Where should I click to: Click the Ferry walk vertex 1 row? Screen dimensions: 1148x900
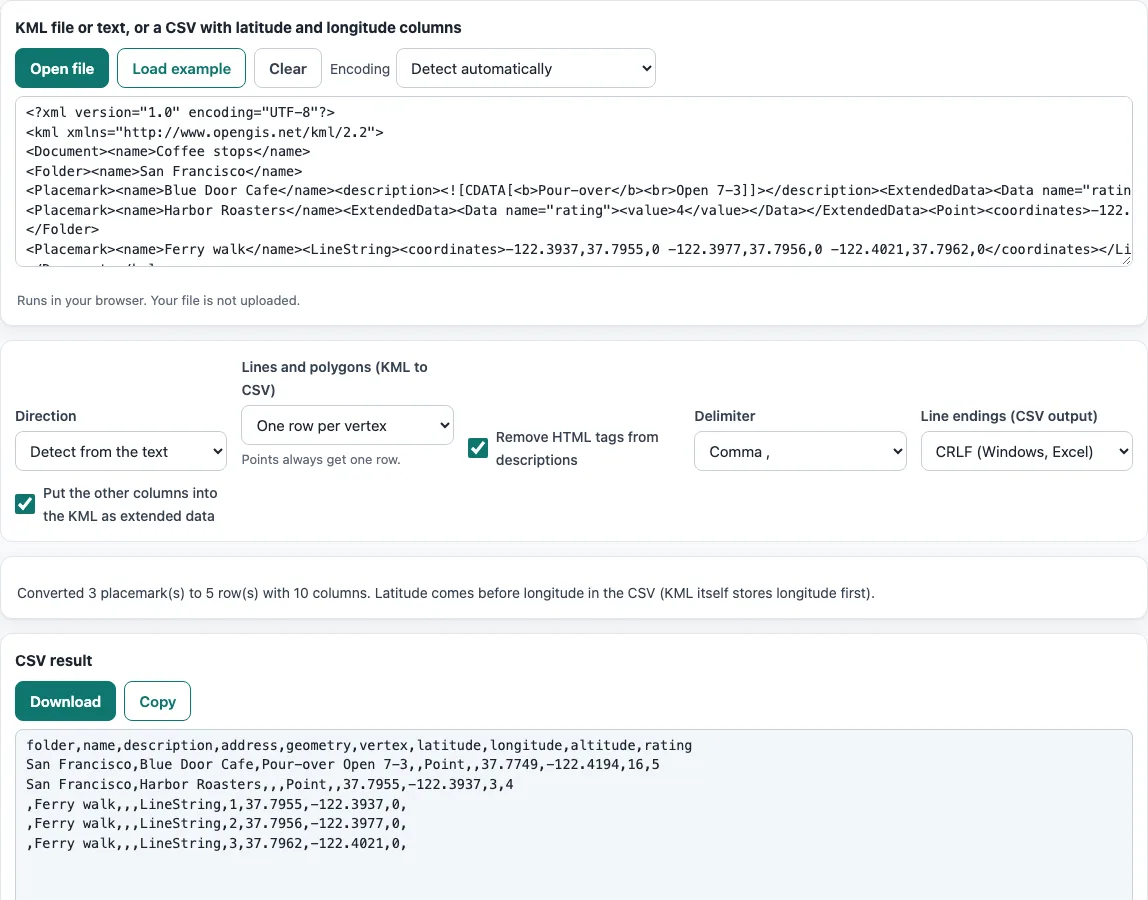point(217,804)
